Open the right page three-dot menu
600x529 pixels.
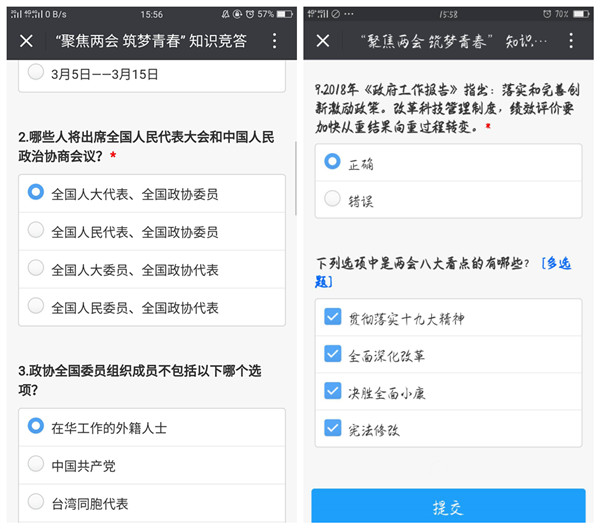571,41
